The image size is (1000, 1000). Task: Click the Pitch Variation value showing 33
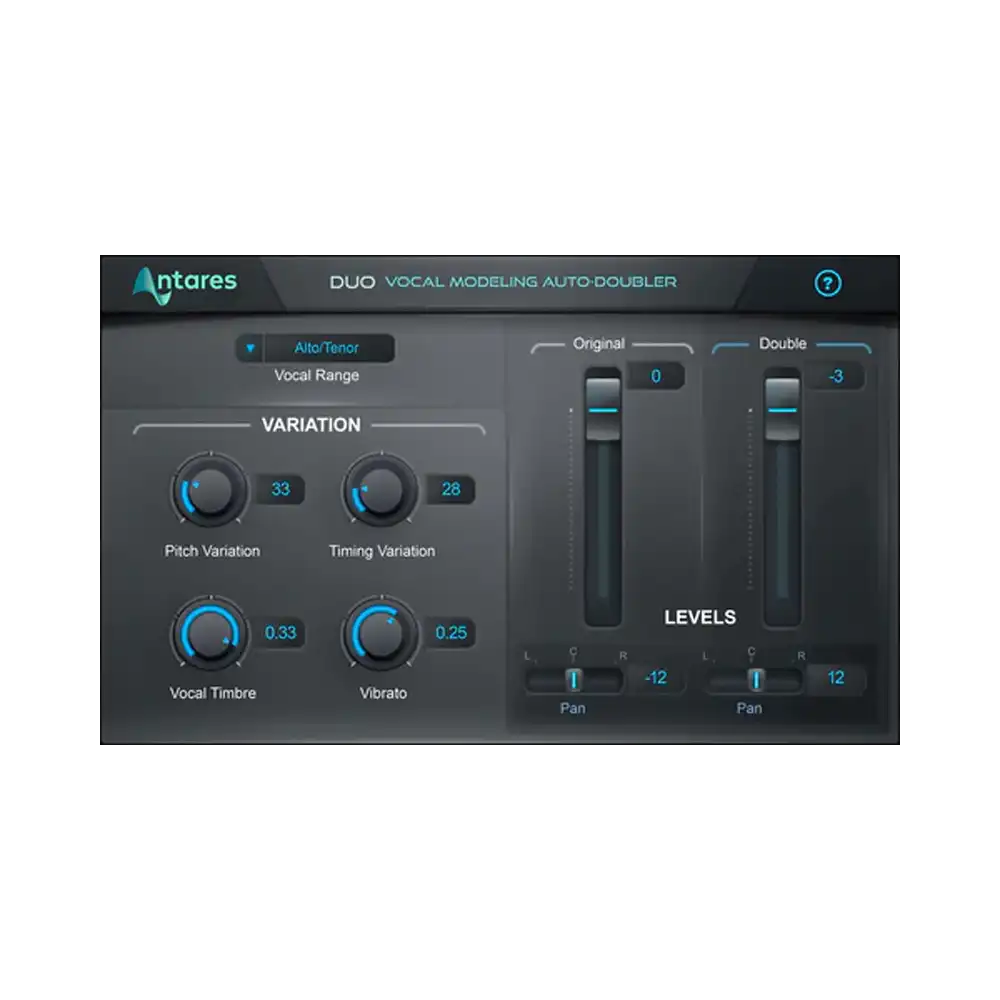[x=280, y=488]
